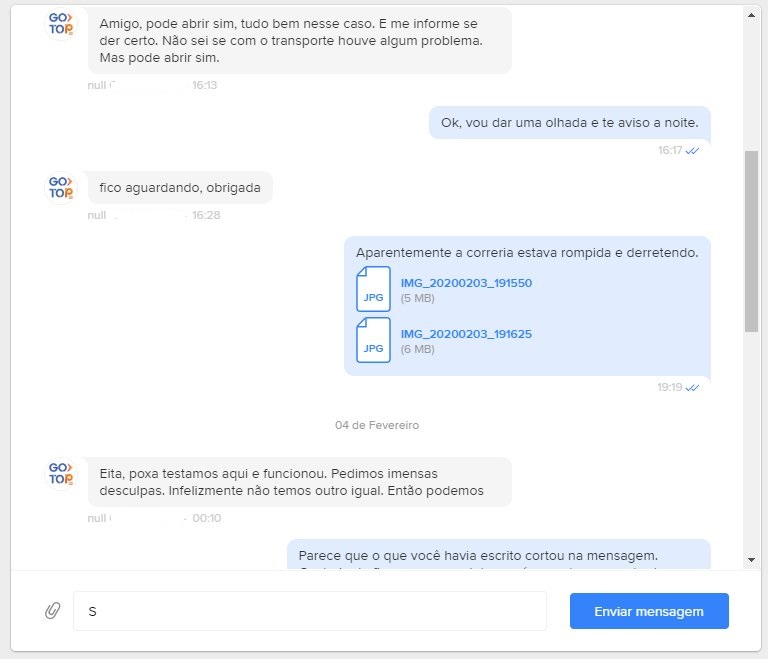The image size is (768, 659).
Task: Click the scrollbar down arrow
Action: pyautogui.click(x=751, y=560)
